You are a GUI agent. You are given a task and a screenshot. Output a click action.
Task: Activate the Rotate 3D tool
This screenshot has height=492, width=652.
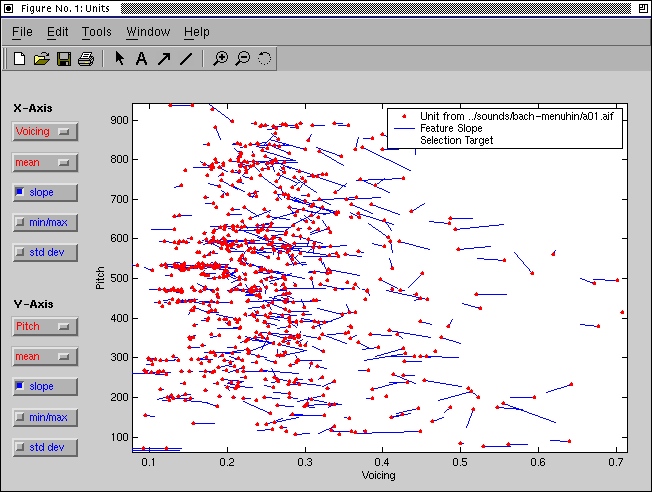[x=264, y=58]
